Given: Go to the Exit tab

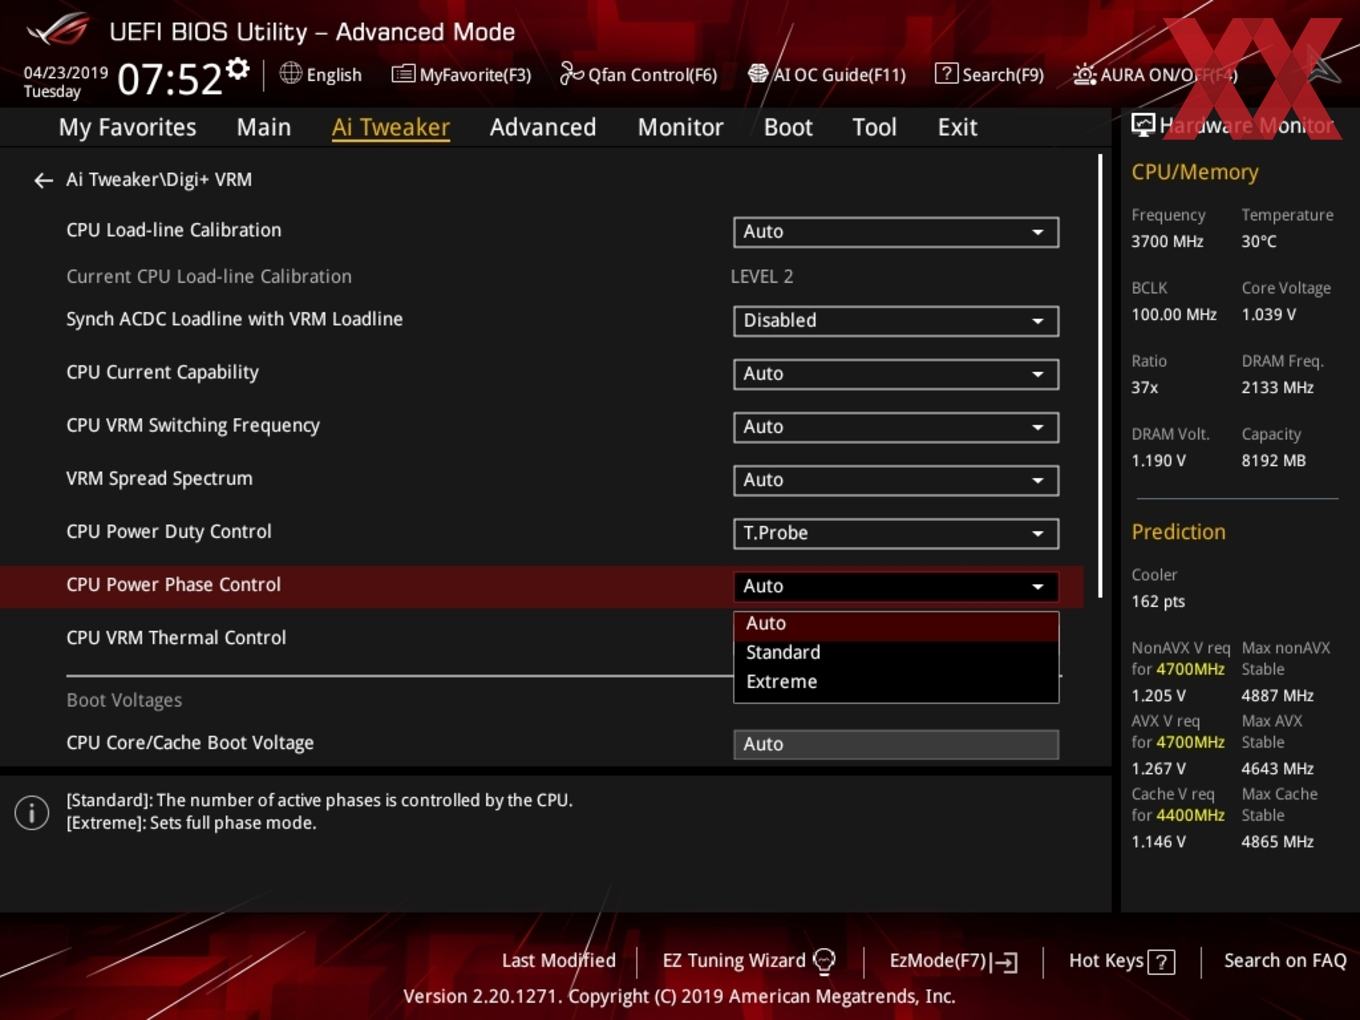Looking at the screenshot, I should [x=957, y=127].
